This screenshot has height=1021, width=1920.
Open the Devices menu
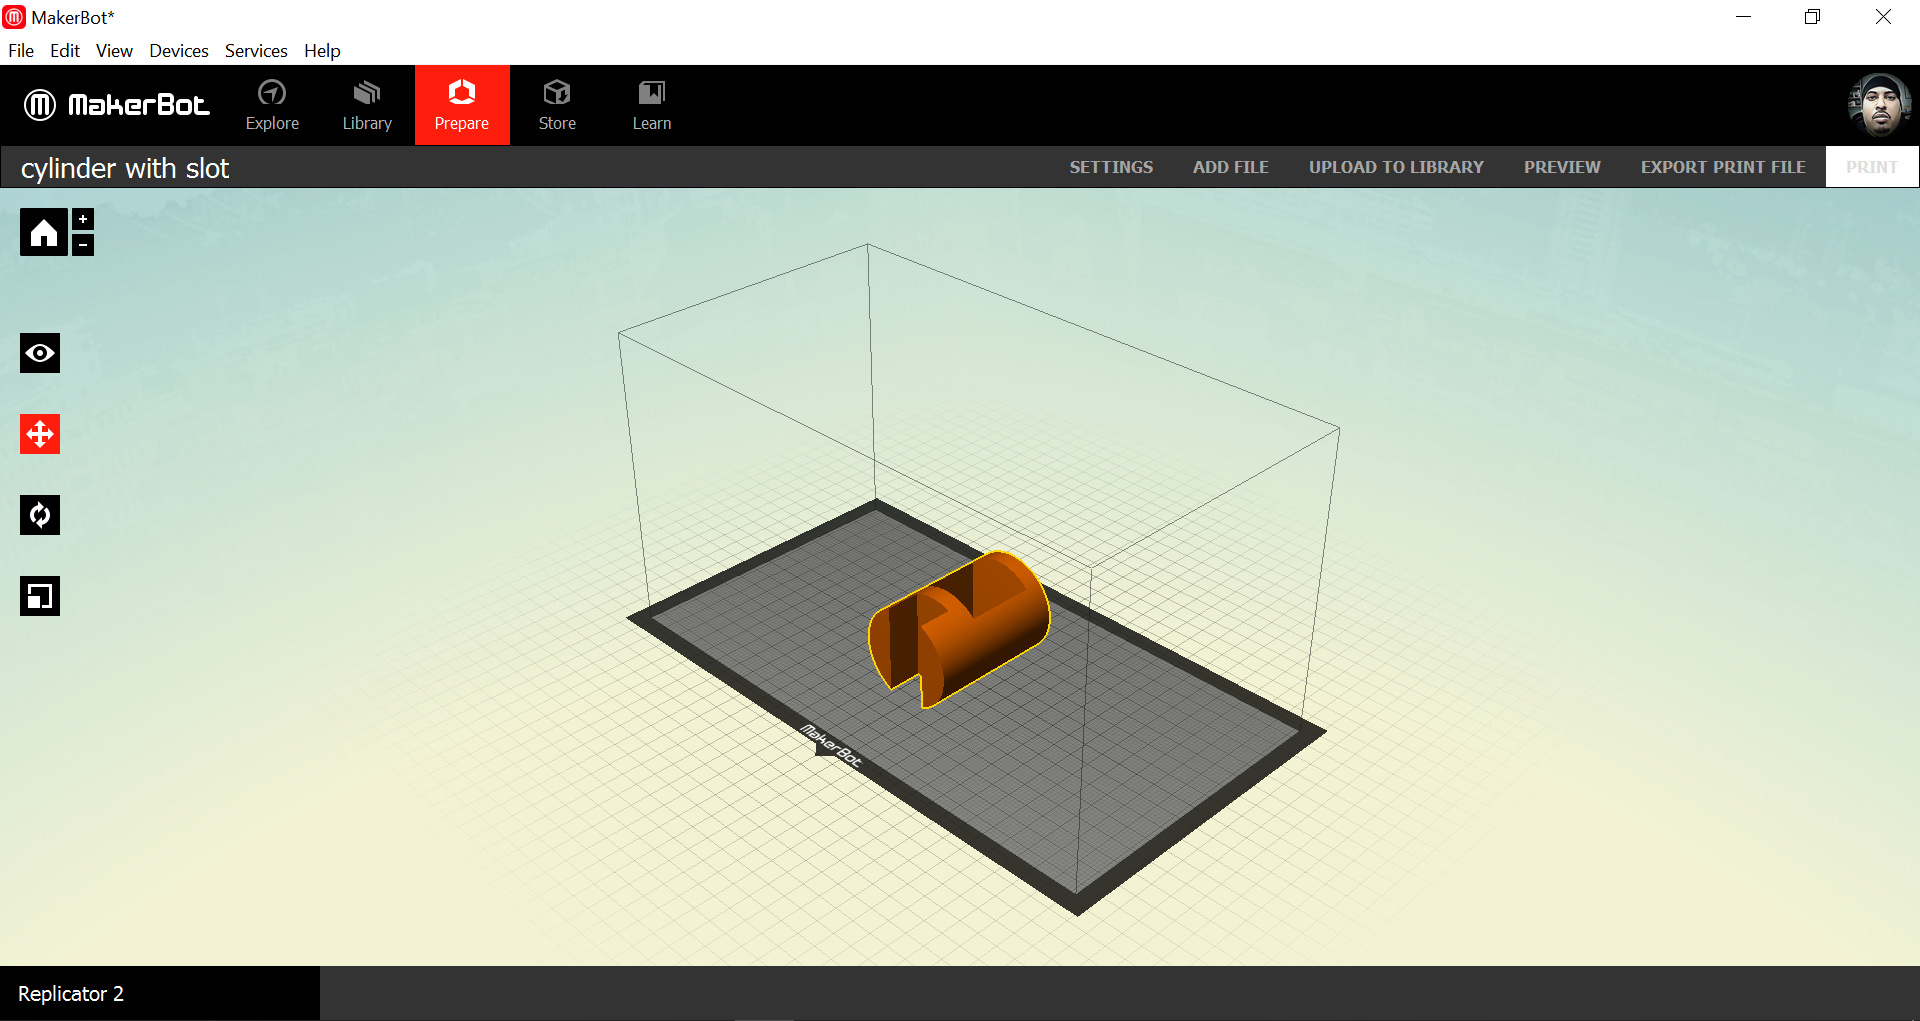[179, 51]
